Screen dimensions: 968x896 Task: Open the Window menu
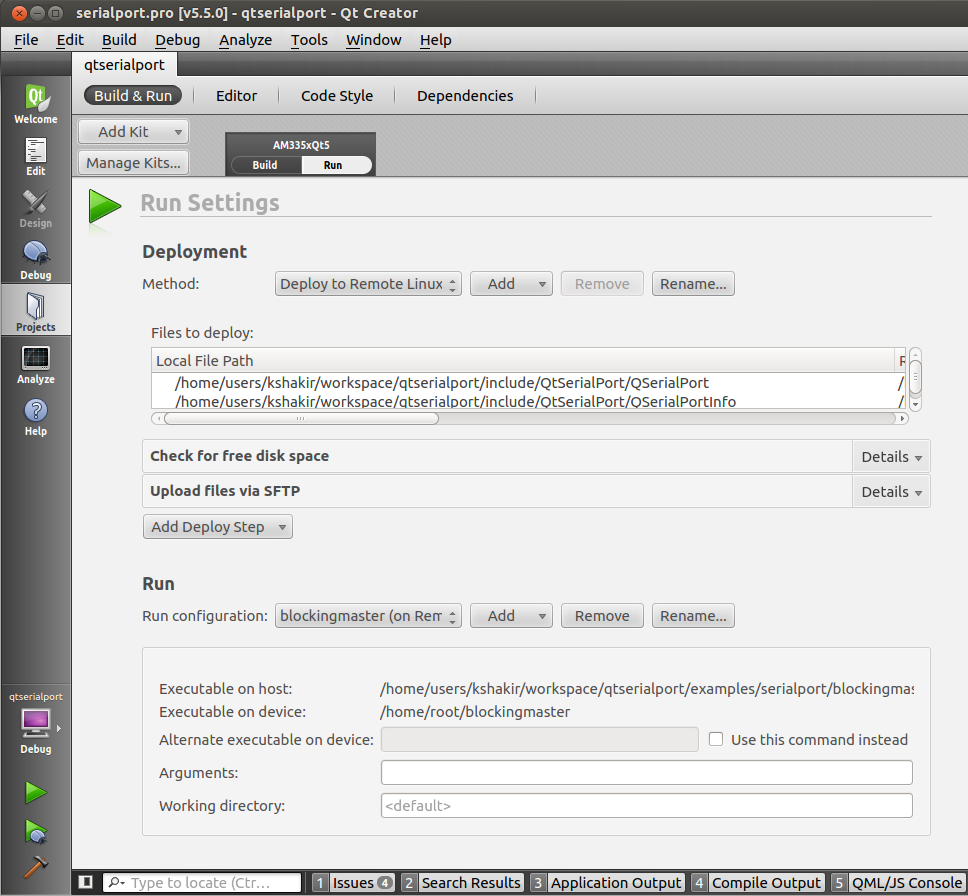point(373,40)
